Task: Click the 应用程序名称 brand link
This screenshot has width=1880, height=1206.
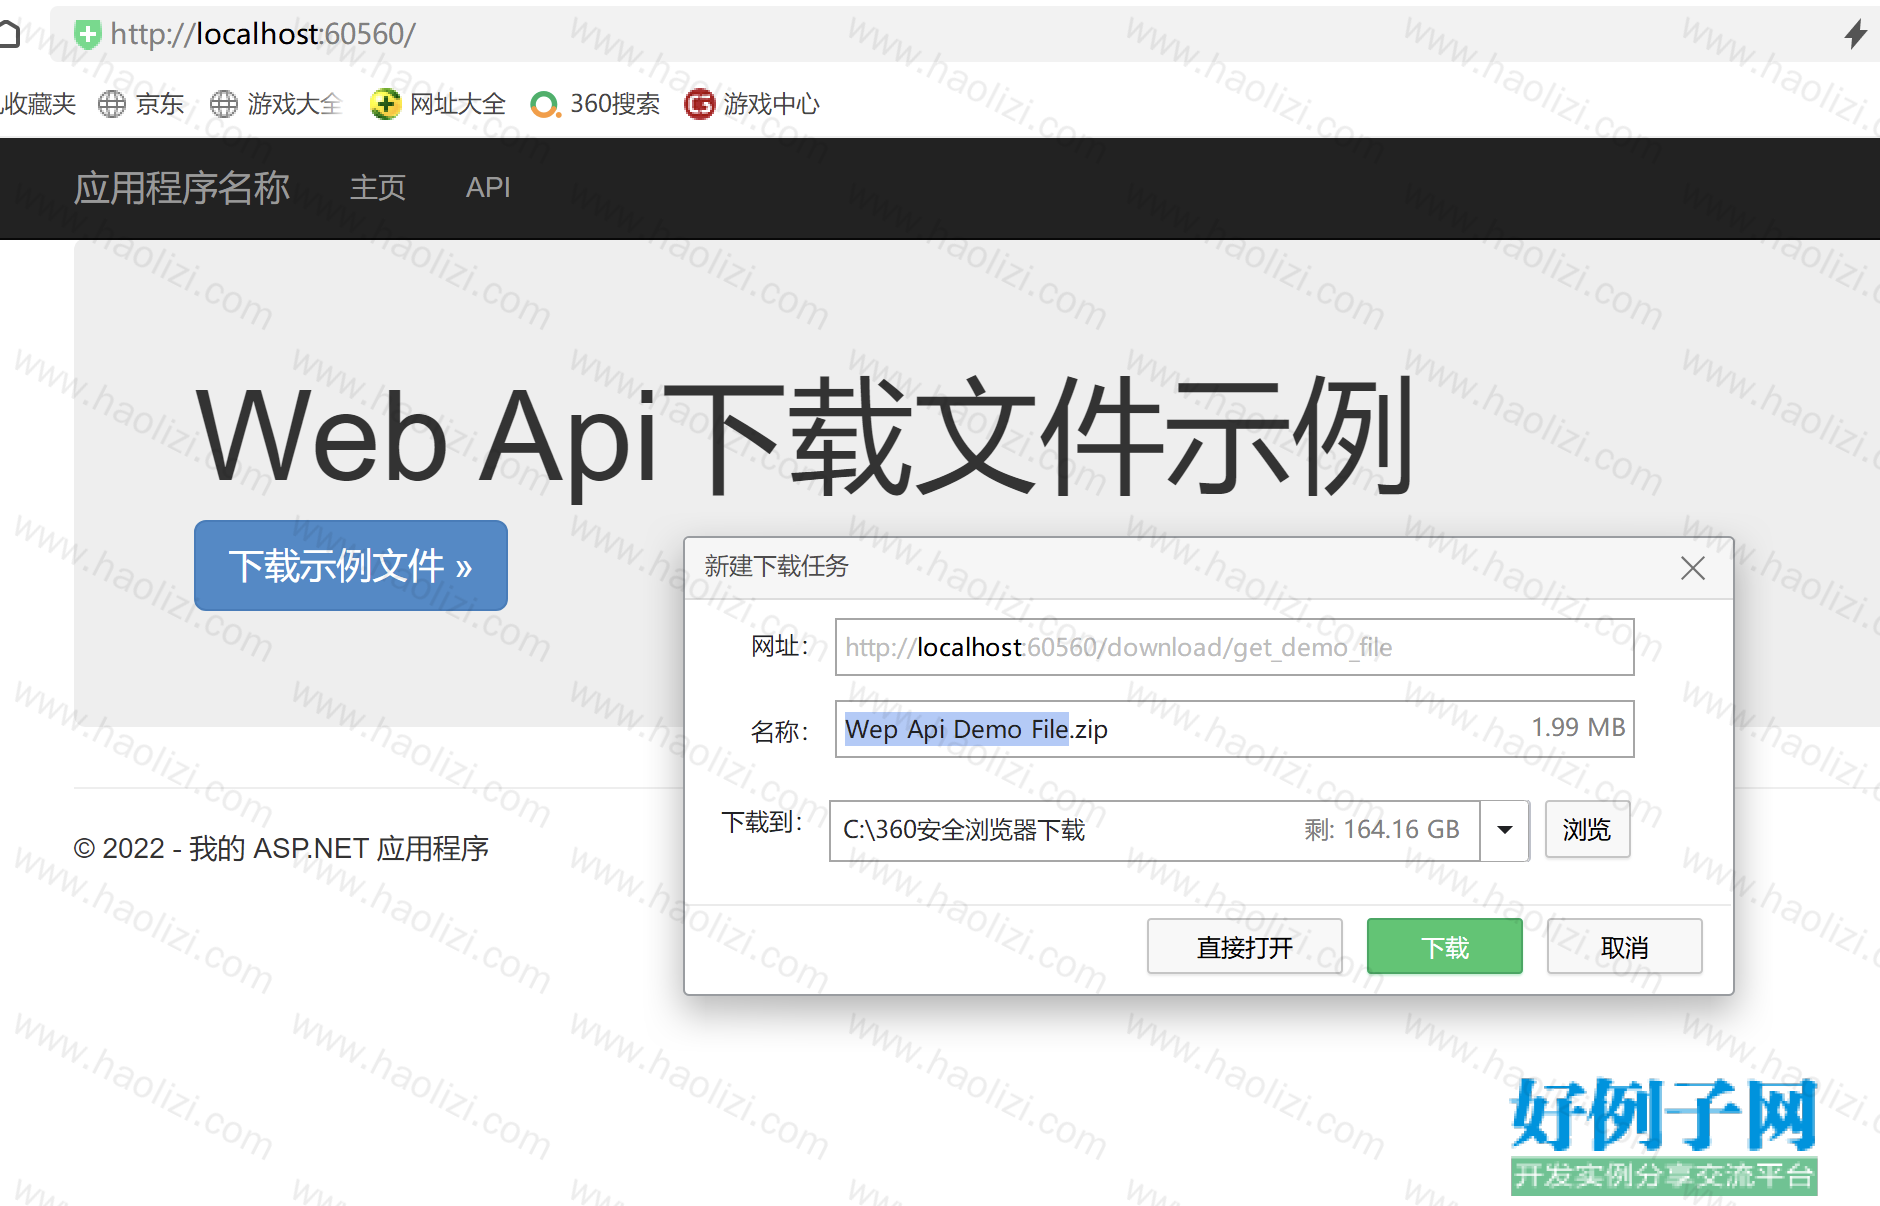Action: coord(182,188)
